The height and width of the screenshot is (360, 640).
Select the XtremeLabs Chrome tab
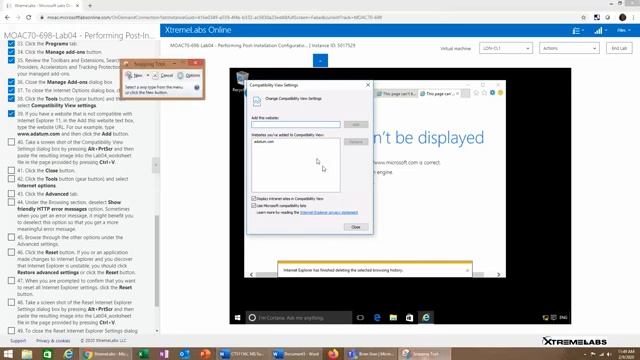click(42, 6)
